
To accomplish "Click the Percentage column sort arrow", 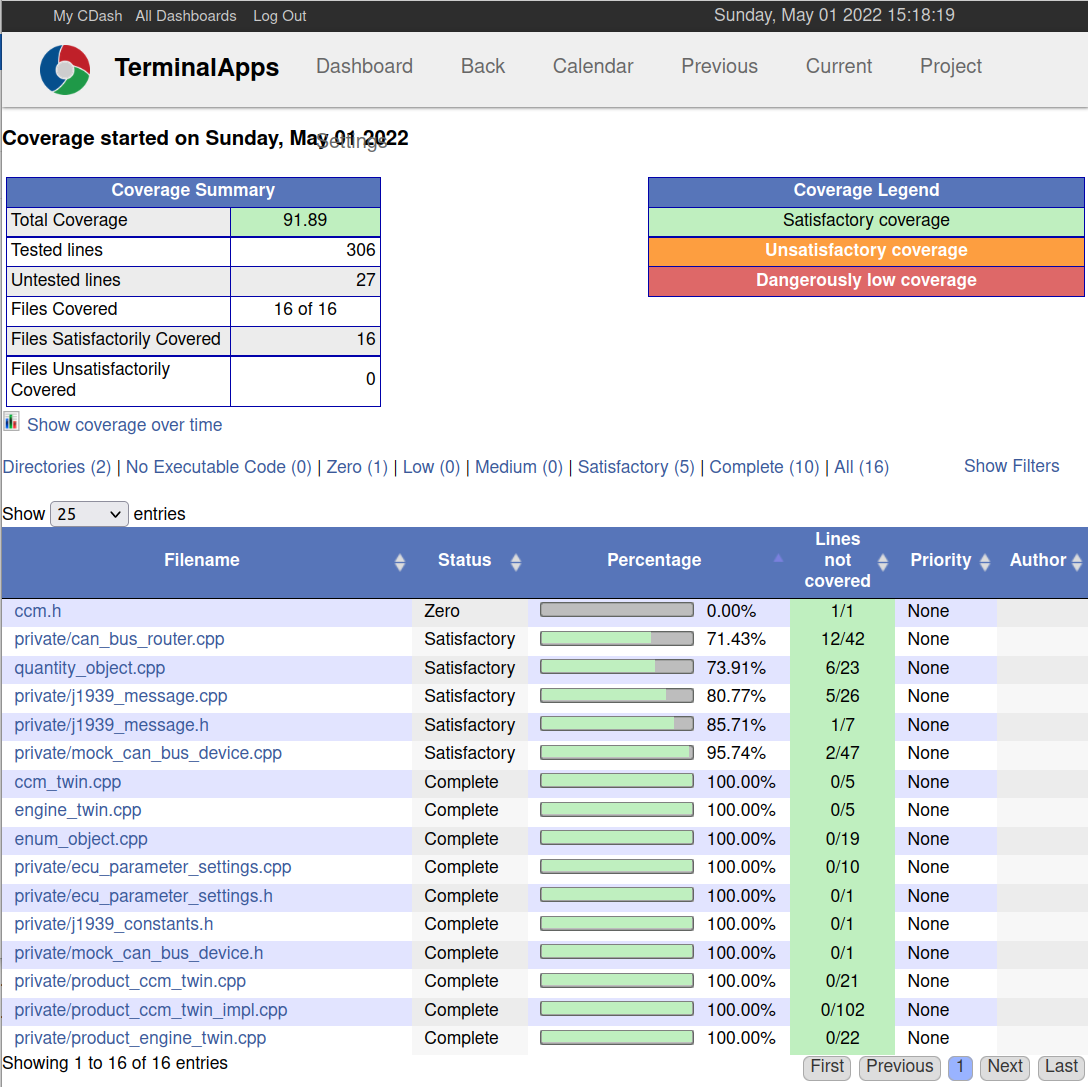I will [x=778, y=559].
